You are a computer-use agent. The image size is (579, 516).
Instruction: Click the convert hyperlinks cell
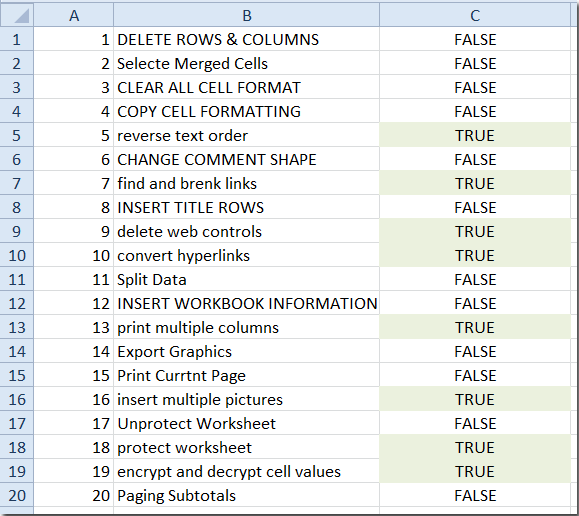pyautogui.click(x=246, y=255)
